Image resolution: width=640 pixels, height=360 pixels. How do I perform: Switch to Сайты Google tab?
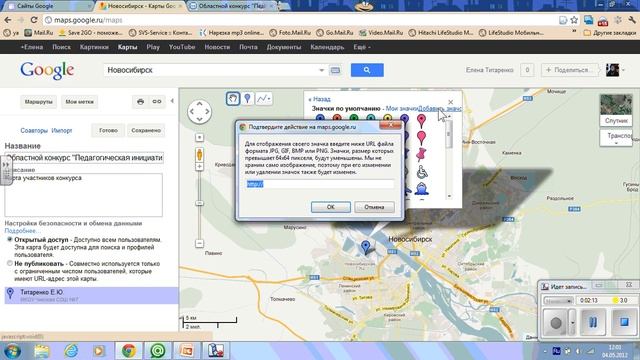point(48,6)
